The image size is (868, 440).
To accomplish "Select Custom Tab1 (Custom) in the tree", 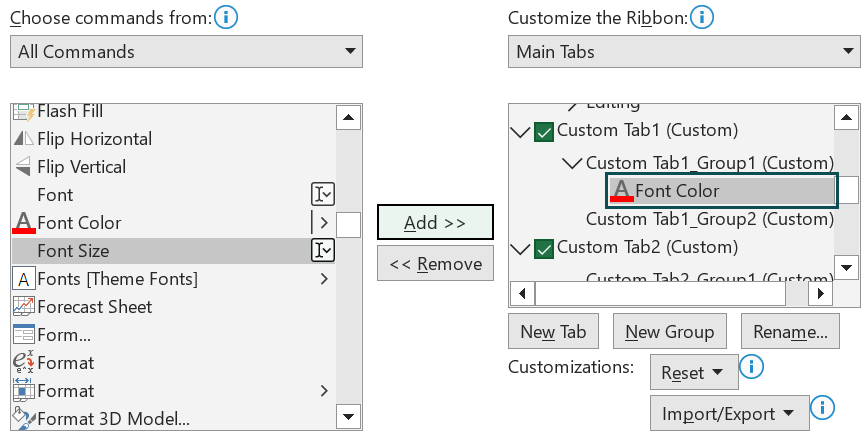I will 647,130.
